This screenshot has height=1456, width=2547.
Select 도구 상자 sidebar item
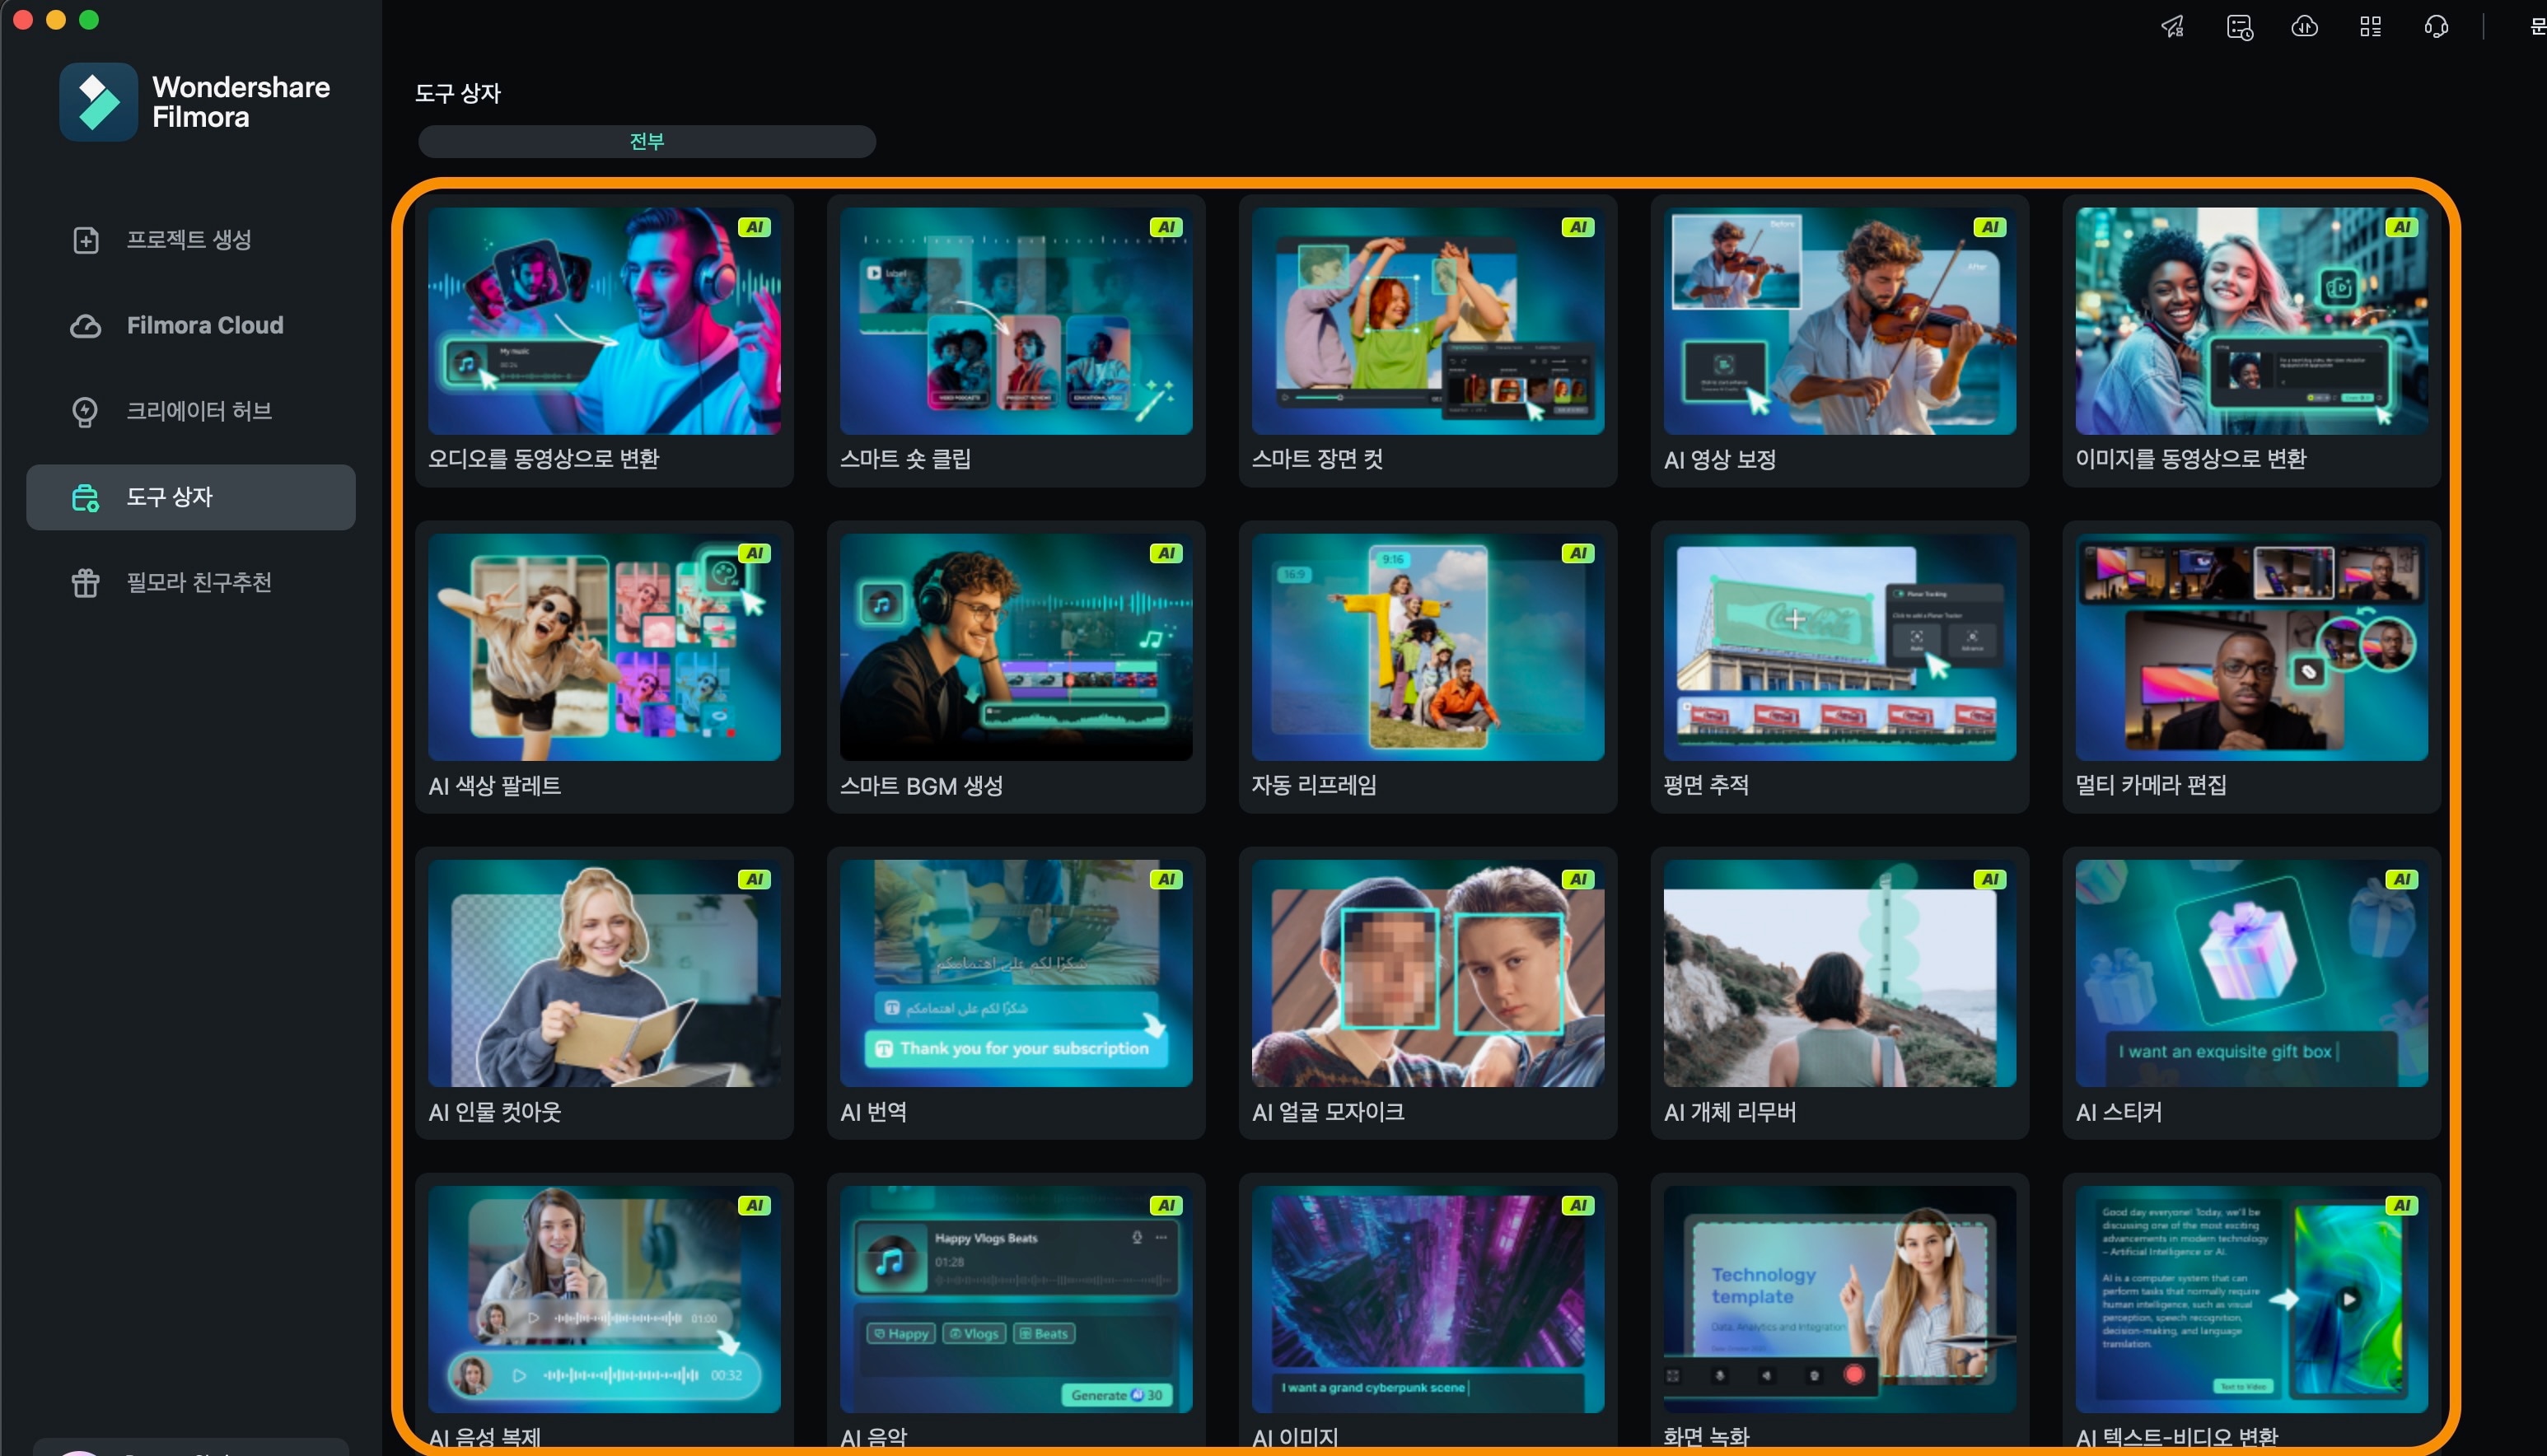point(191,497)
